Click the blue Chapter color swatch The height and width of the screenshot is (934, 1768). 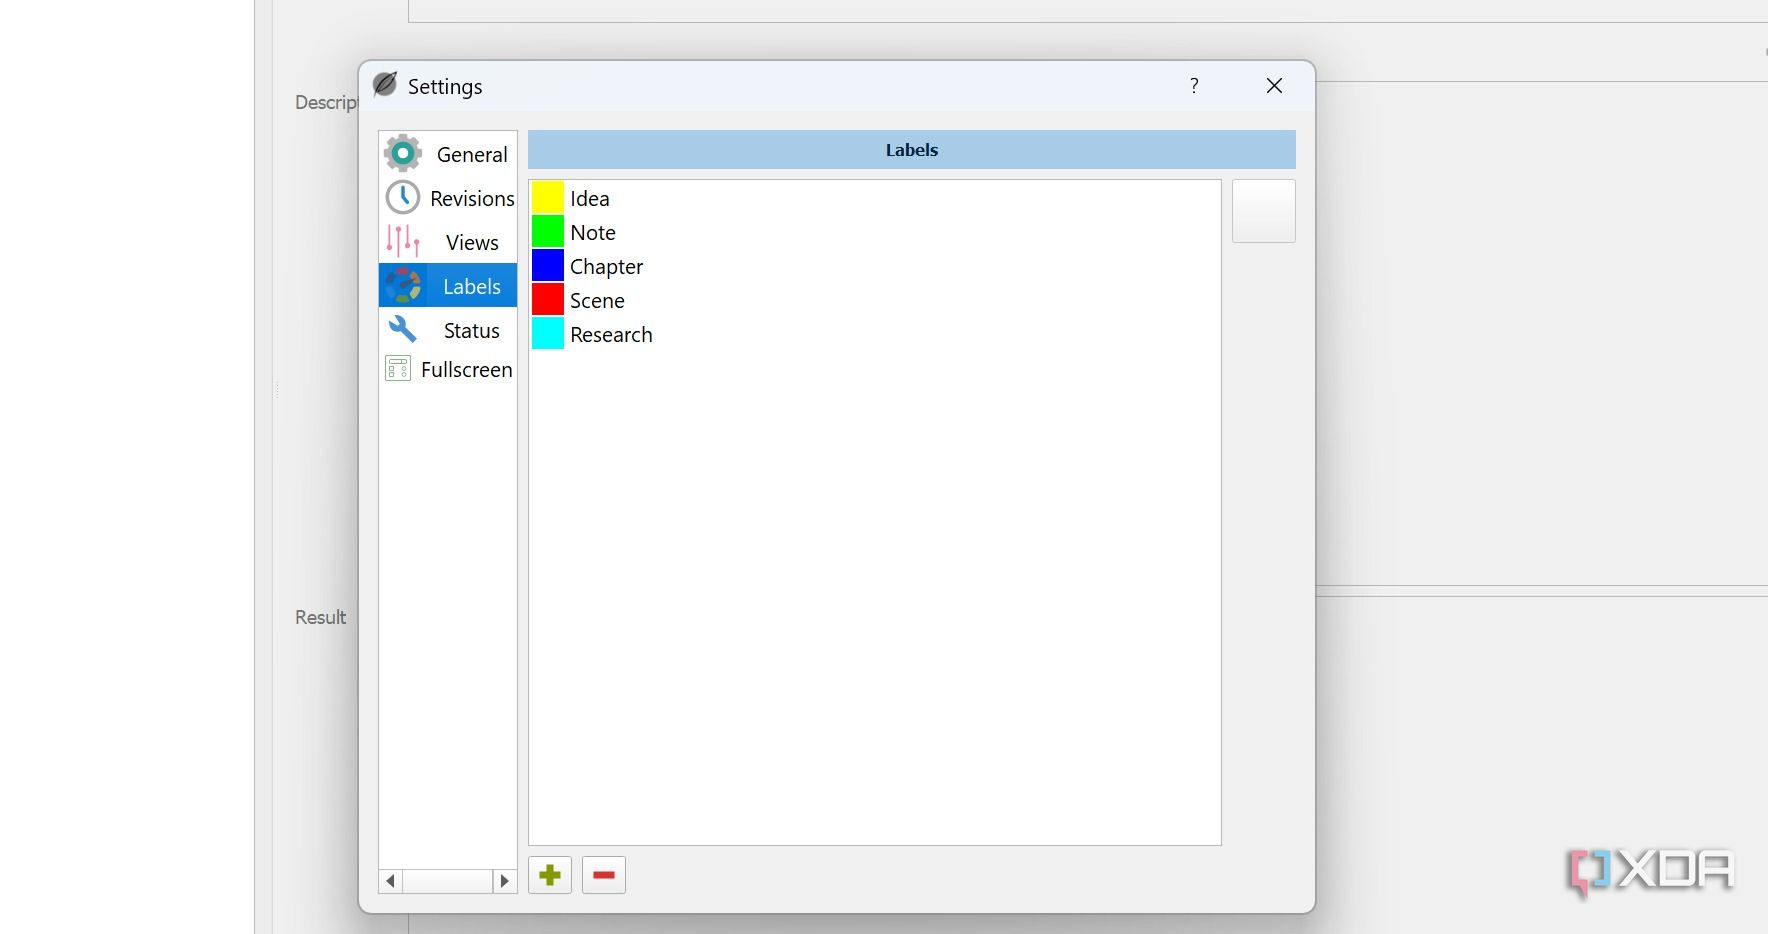pos(548,266)
